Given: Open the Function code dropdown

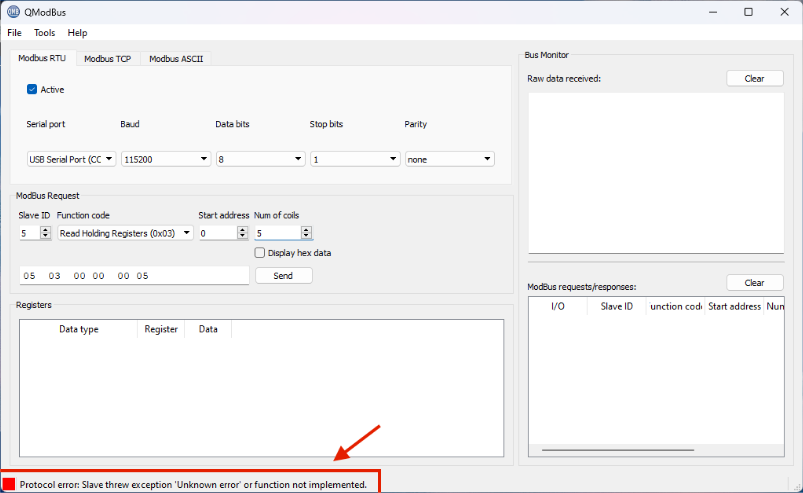Looking at the screenshot, I should click(125, 233).
